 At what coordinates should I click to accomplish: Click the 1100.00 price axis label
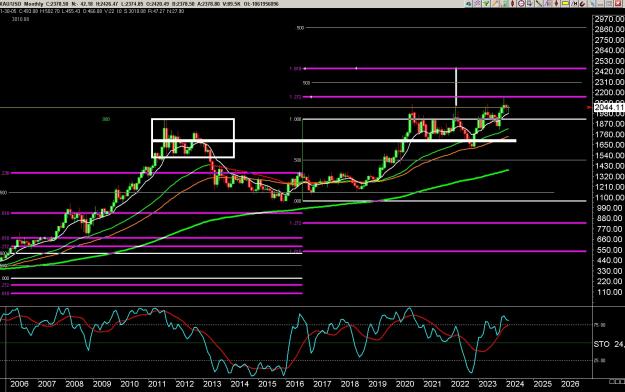click(609, 197)
